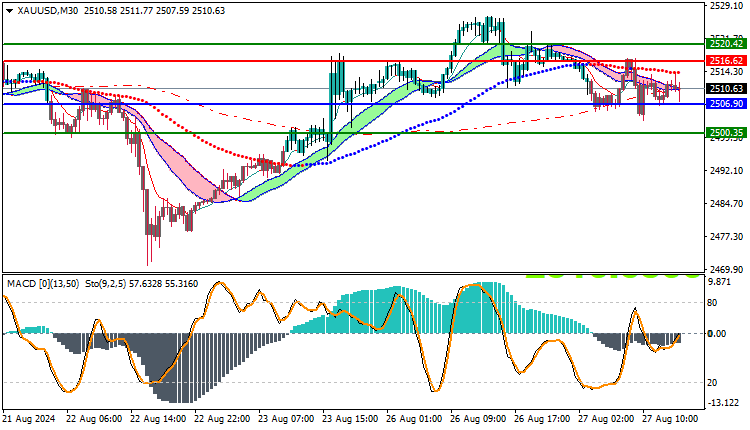Click the 2529.10 price scale value
Image resolution: width=750 pixels, height=430 pixels.
(727, 6)
